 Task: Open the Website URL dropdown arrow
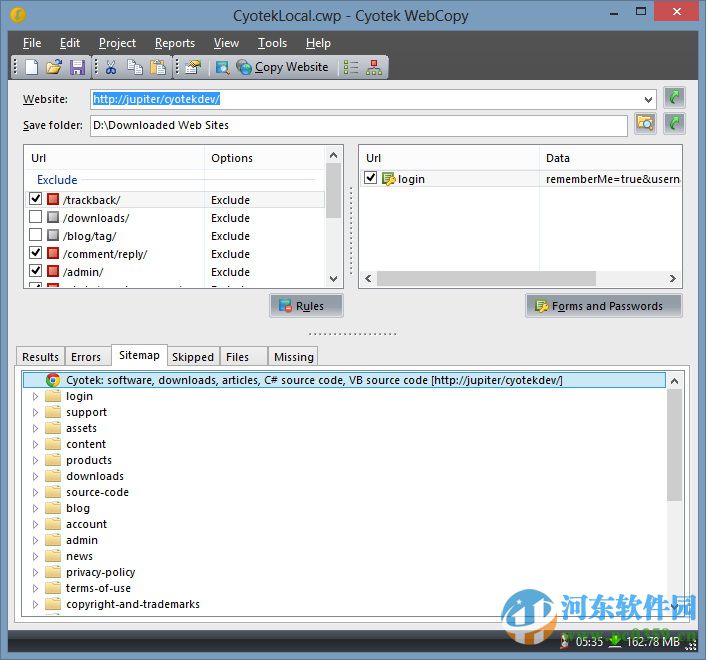(648, 99)
